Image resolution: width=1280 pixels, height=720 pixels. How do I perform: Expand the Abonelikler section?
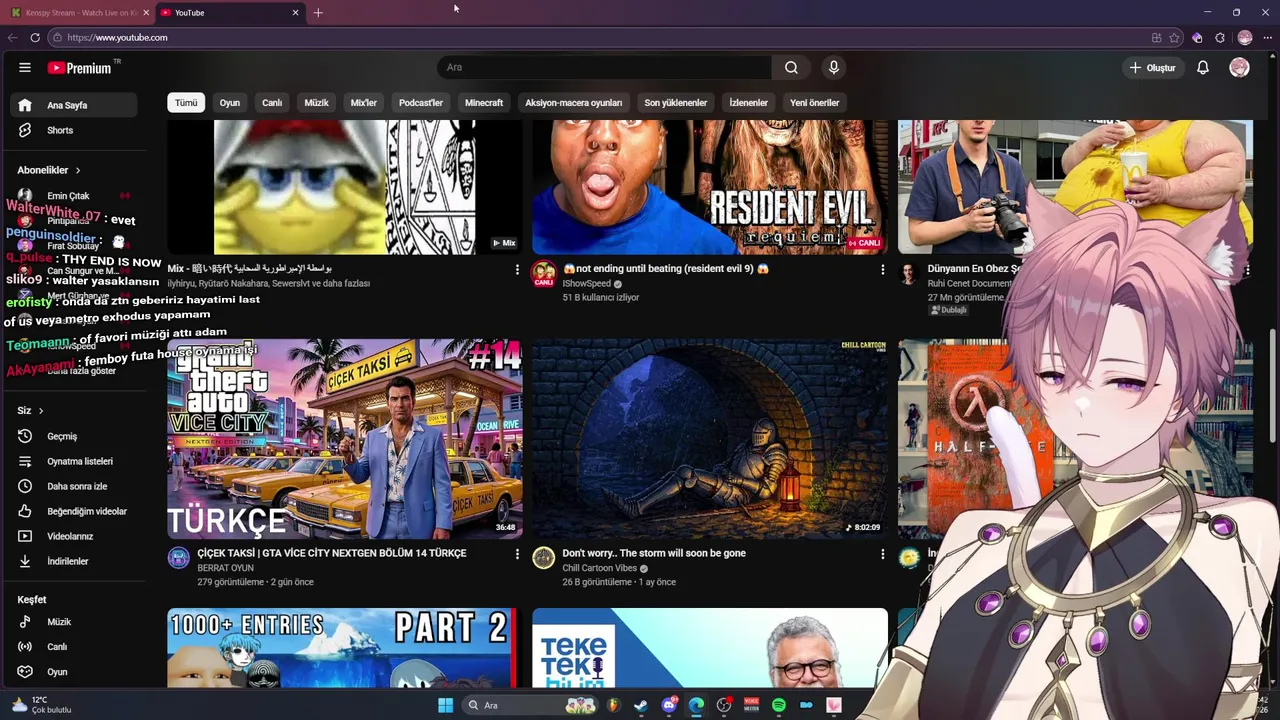[49, 170]
